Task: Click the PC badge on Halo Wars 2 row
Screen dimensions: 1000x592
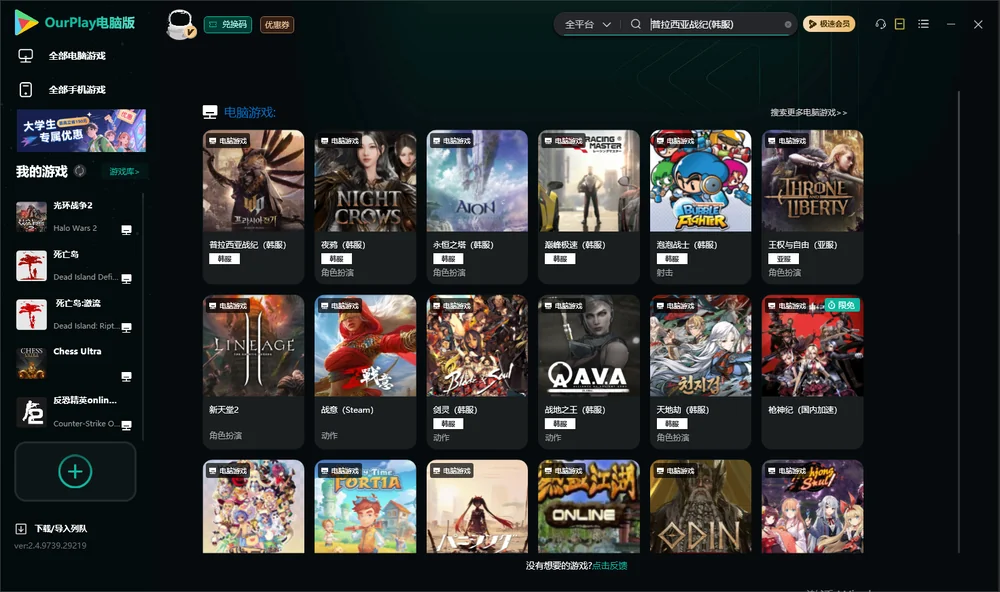Action: point(126,230)
